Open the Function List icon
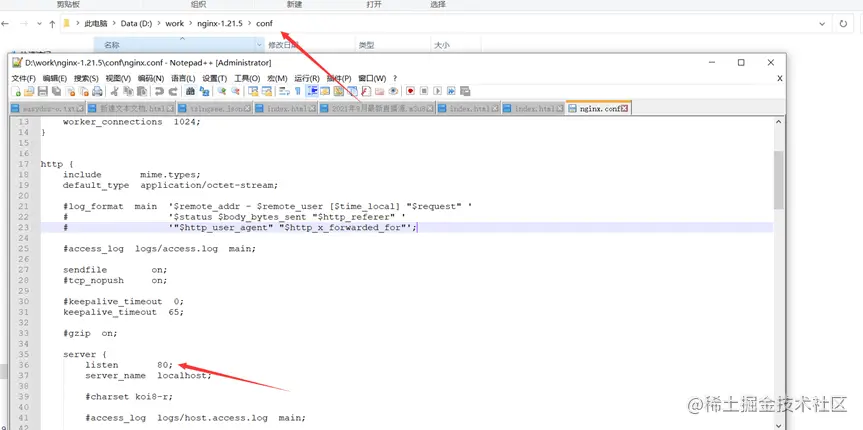The image size is (863, 430). [366, 91]
